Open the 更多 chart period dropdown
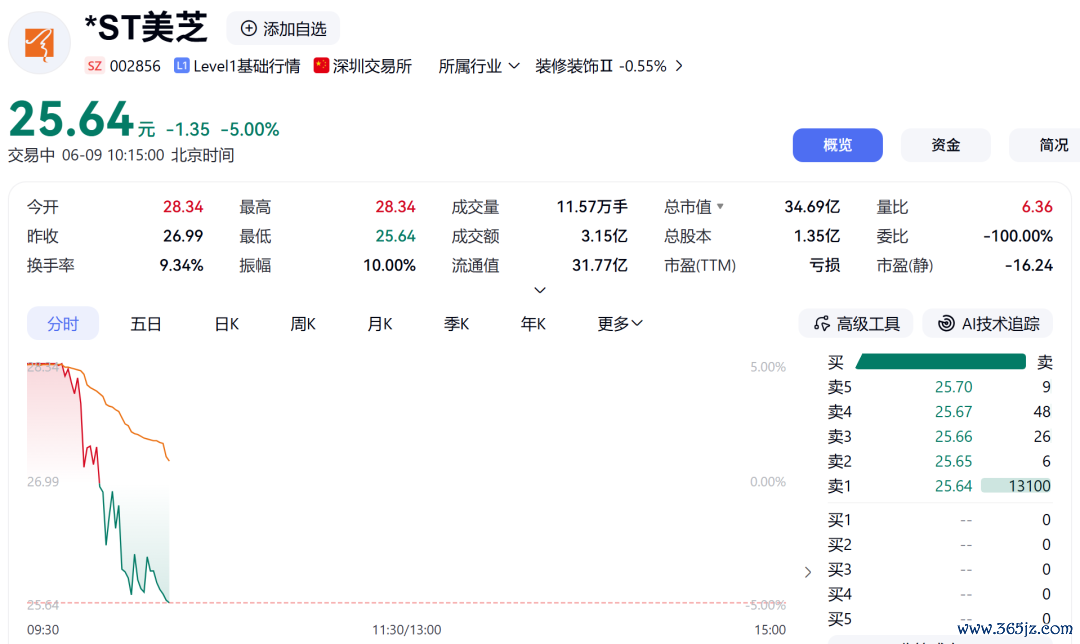Image resolution: width=1080 pixels, height=644 pixels. (x=620, y=324)
